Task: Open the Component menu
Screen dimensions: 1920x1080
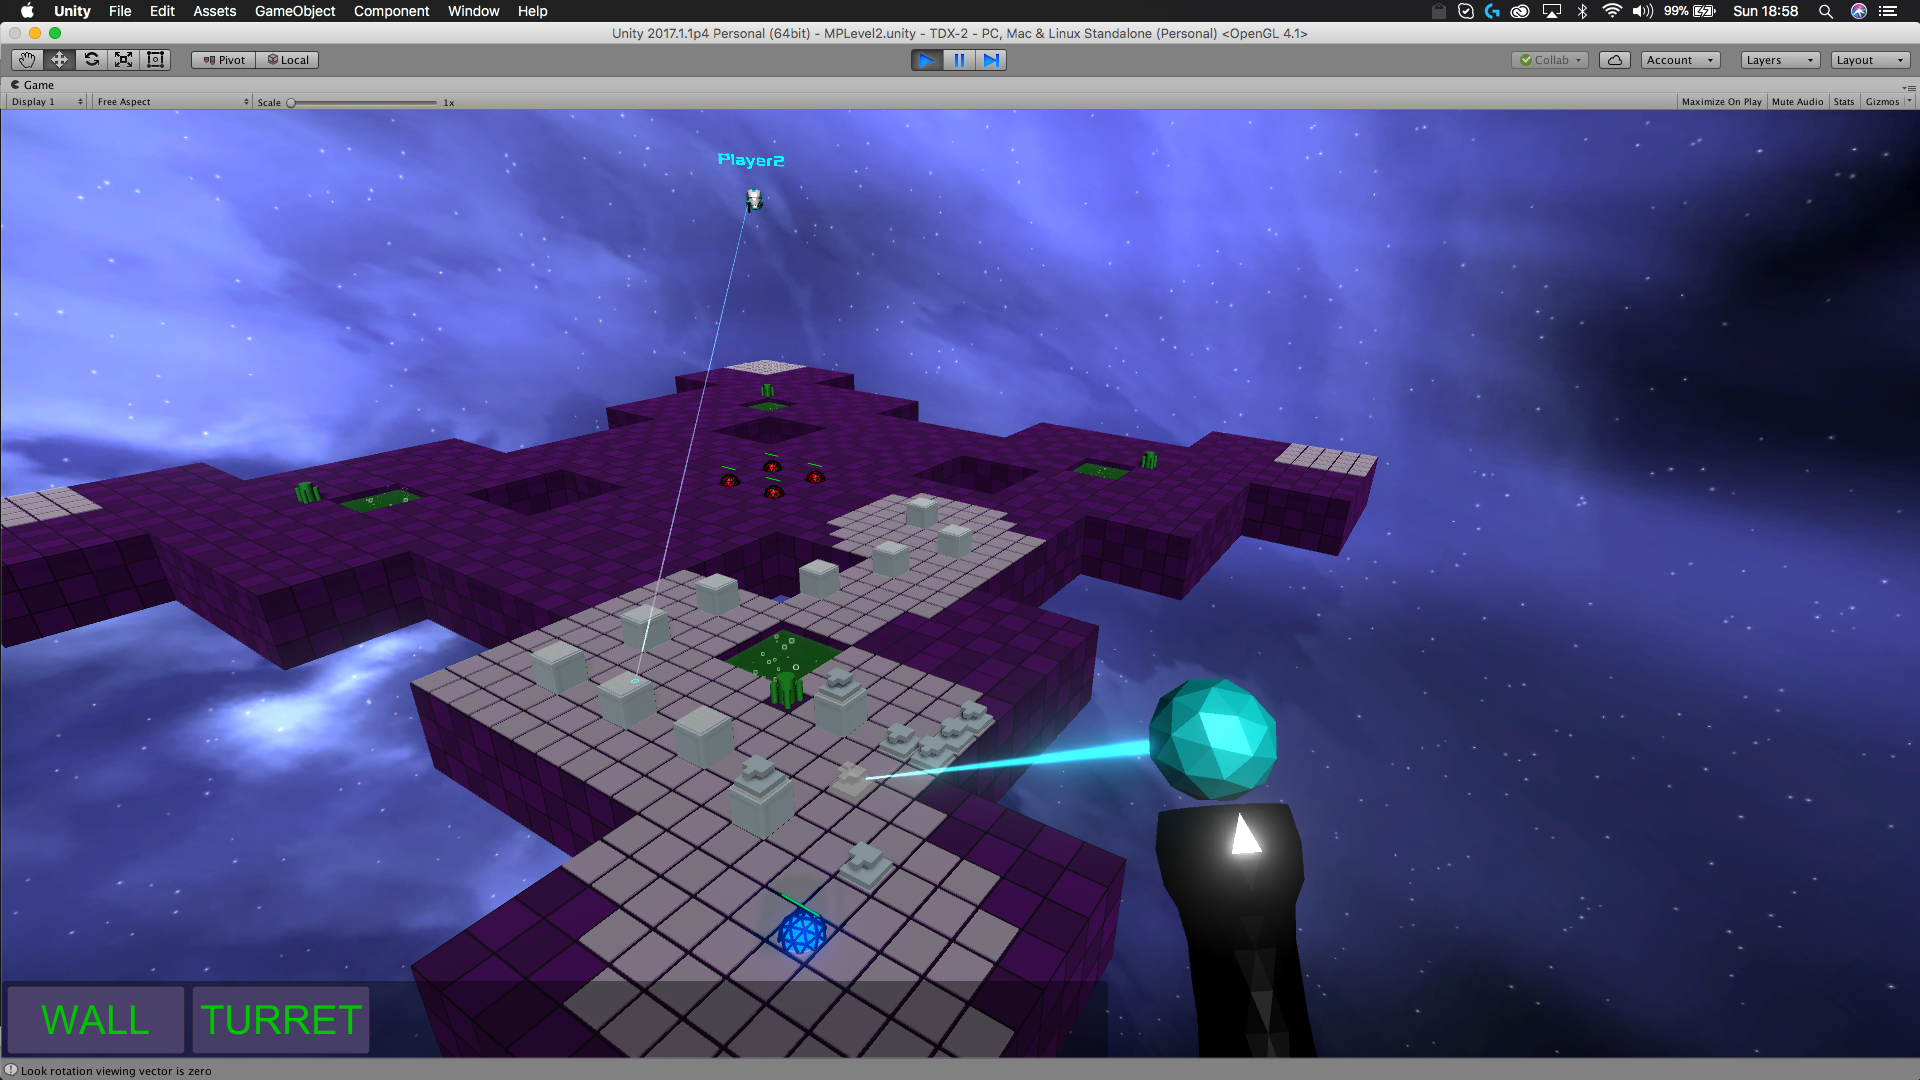Action: pyautogui.click(x=391, y=11)
